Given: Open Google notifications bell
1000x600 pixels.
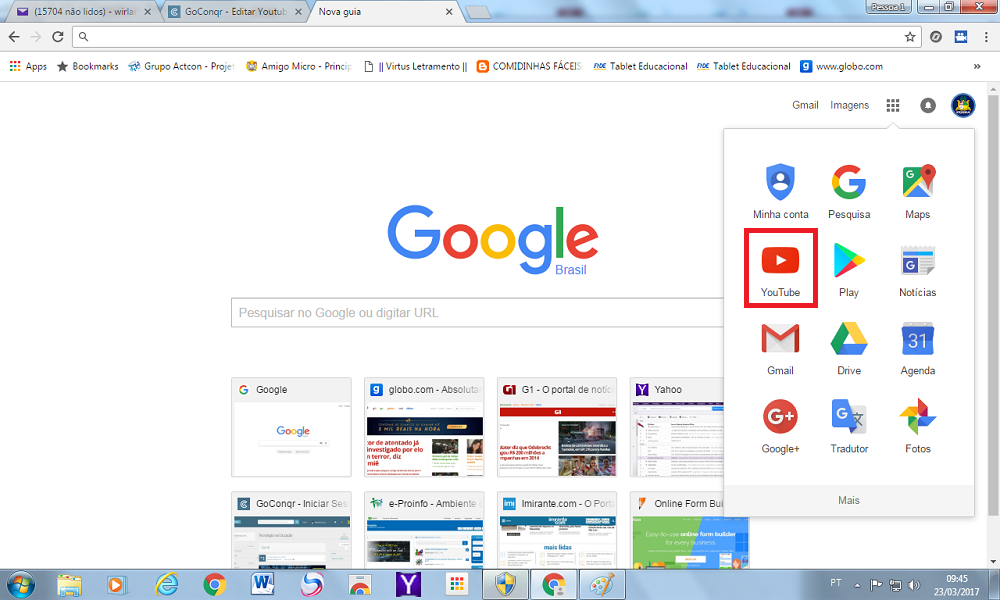Looking at the screenshot, I should pyautogui.click(x=928, y=105).
